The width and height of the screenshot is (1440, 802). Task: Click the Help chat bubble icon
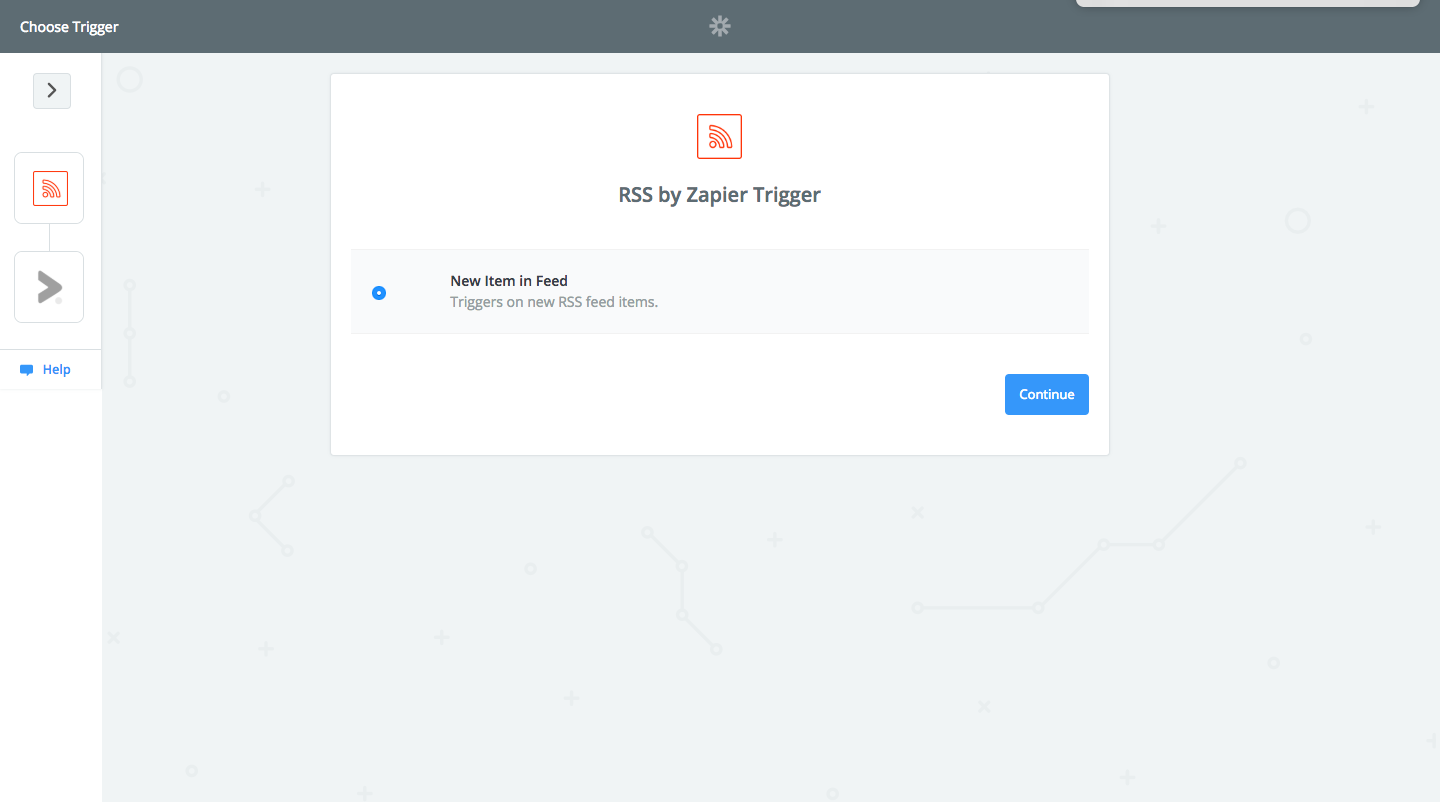tap(27, 370)
